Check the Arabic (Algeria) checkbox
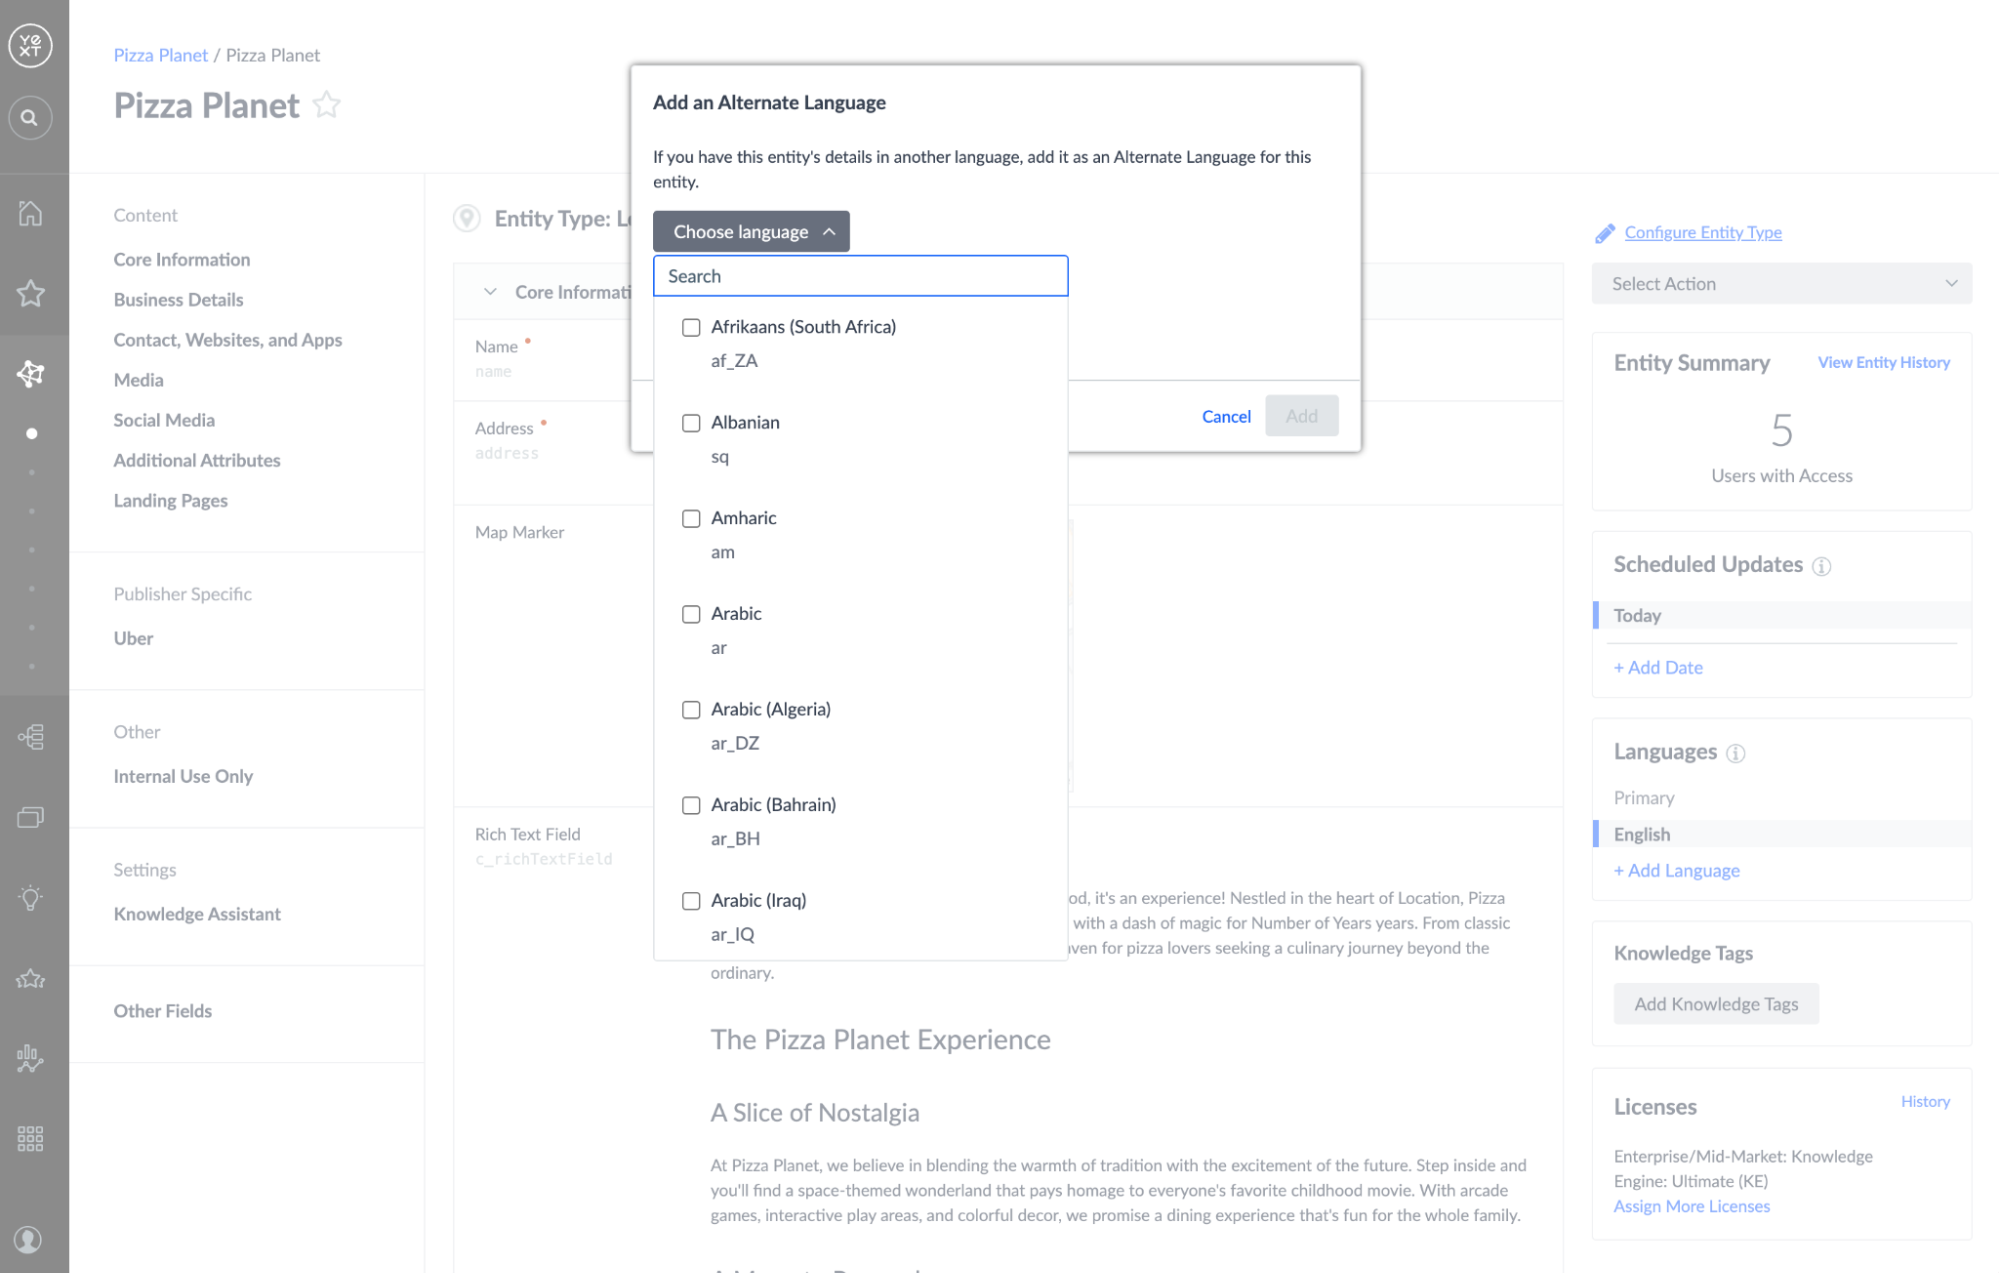The image size is (1999, 1273). tap(691, 710)
